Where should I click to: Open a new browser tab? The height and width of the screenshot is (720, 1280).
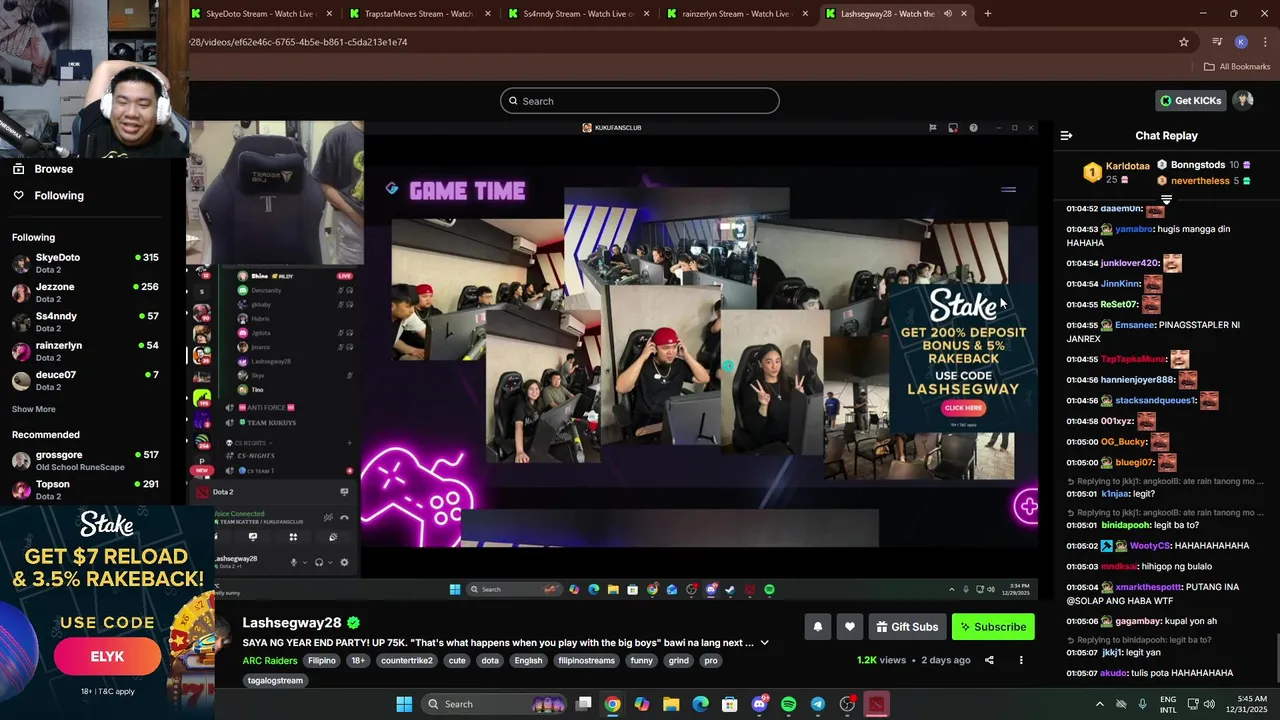(x=988, y=14)
